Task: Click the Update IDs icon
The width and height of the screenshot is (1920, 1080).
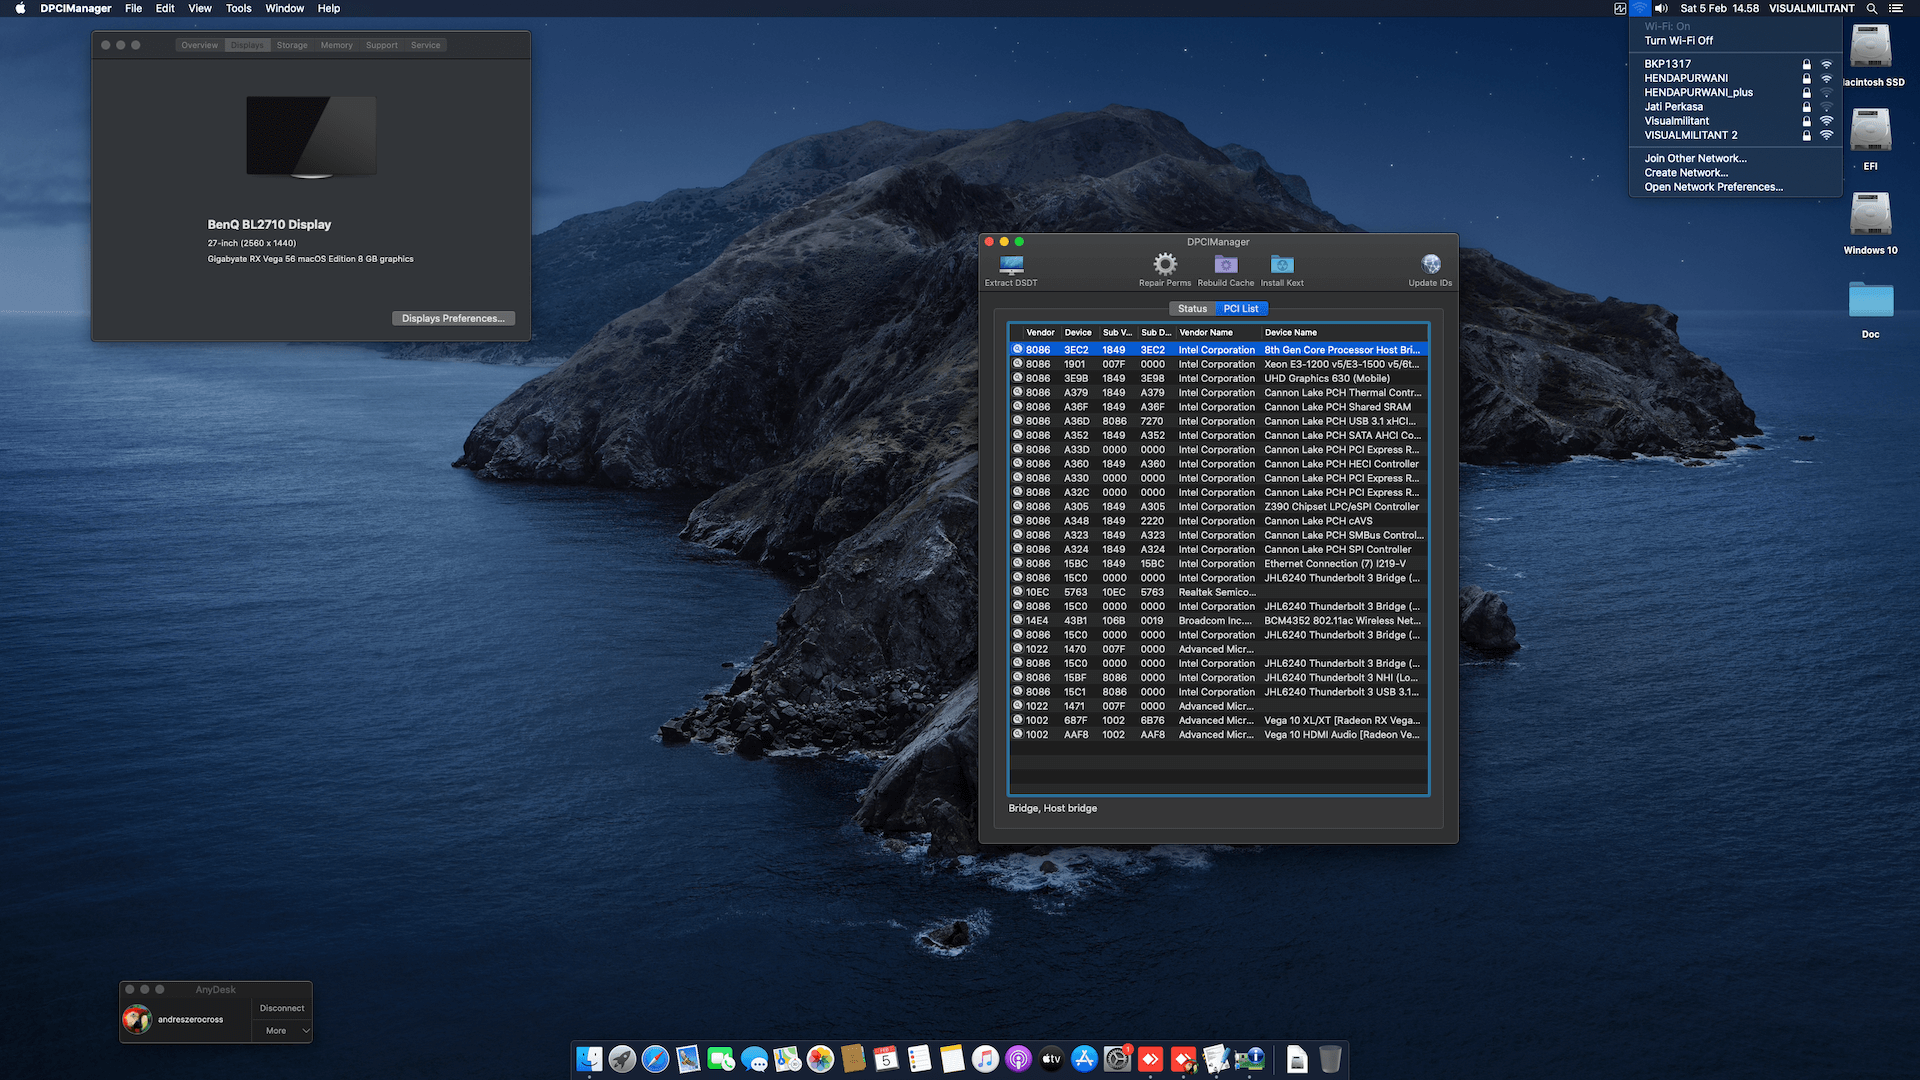Action: click(x=1431, y=264)
